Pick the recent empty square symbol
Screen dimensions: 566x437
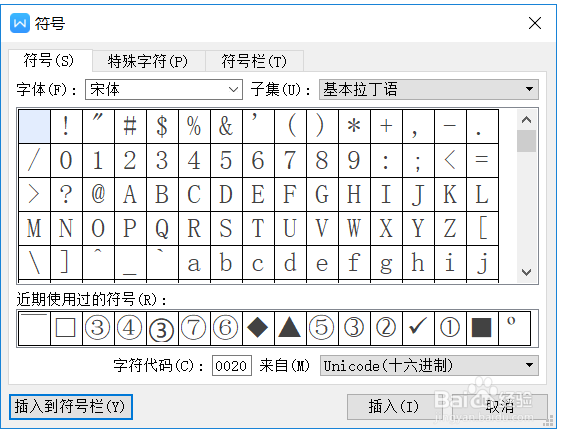[66, 328]
